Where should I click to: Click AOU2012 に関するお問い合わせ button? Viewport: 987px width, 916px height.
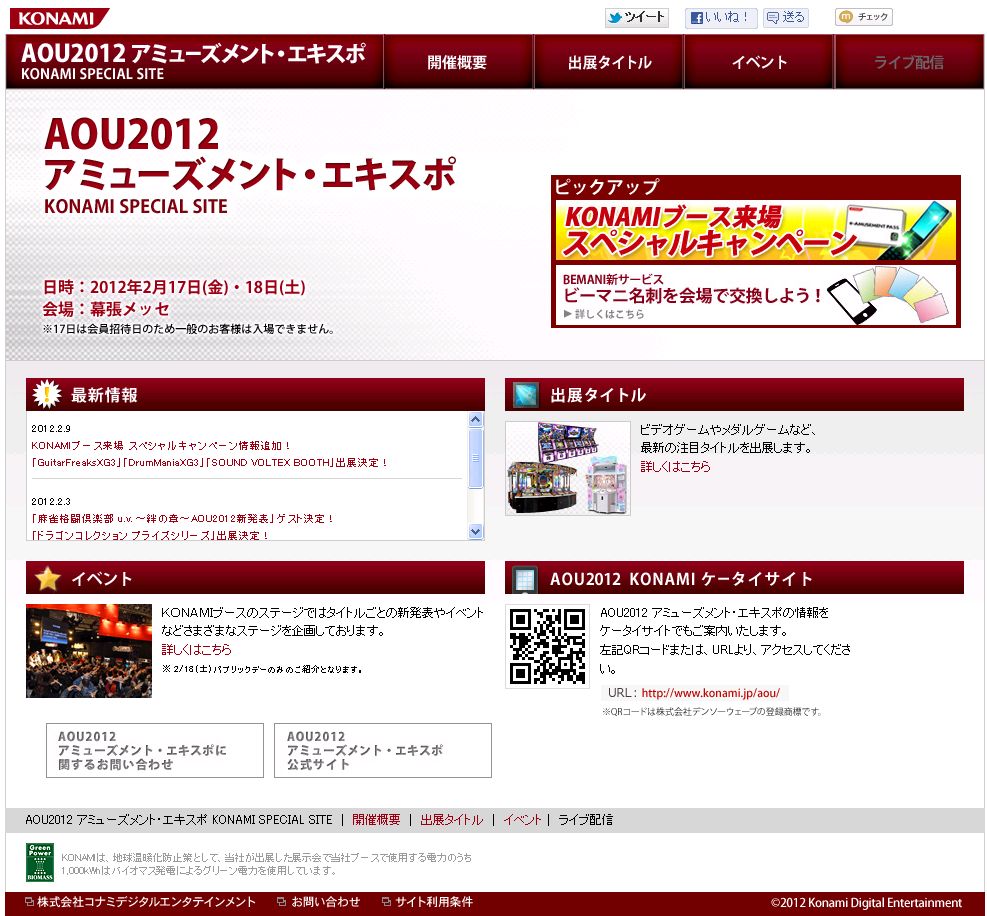click(x=155, y=750)
